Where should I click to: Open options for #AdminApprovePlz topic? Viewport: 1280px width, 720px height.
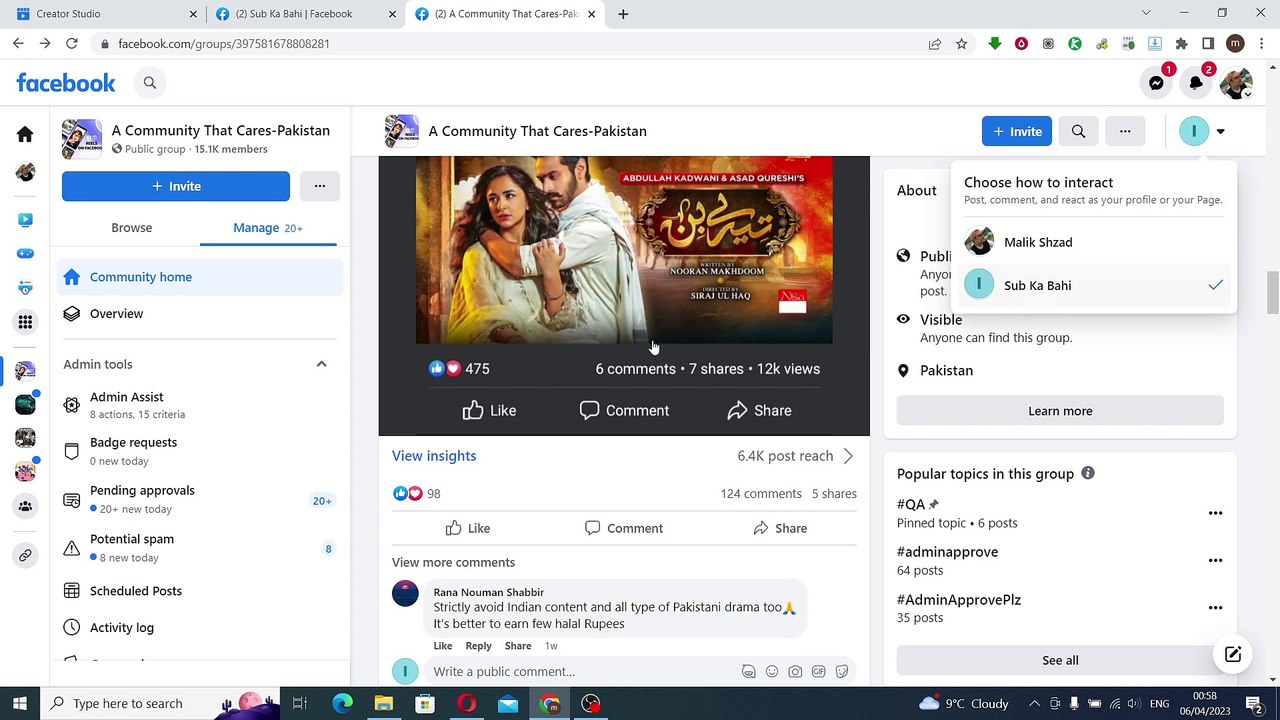tap(1215, 607)
